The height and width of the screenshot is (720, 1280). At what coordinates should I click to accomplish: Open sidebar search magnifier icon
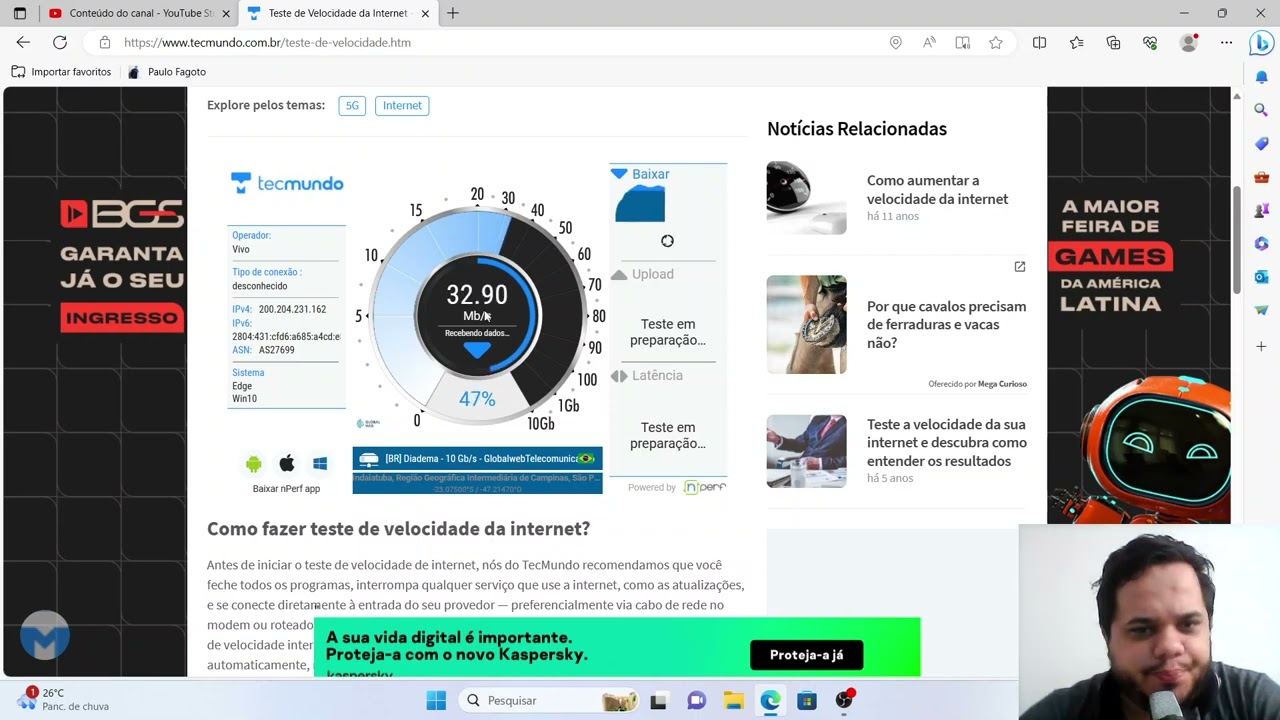(x=1261, y=110)
